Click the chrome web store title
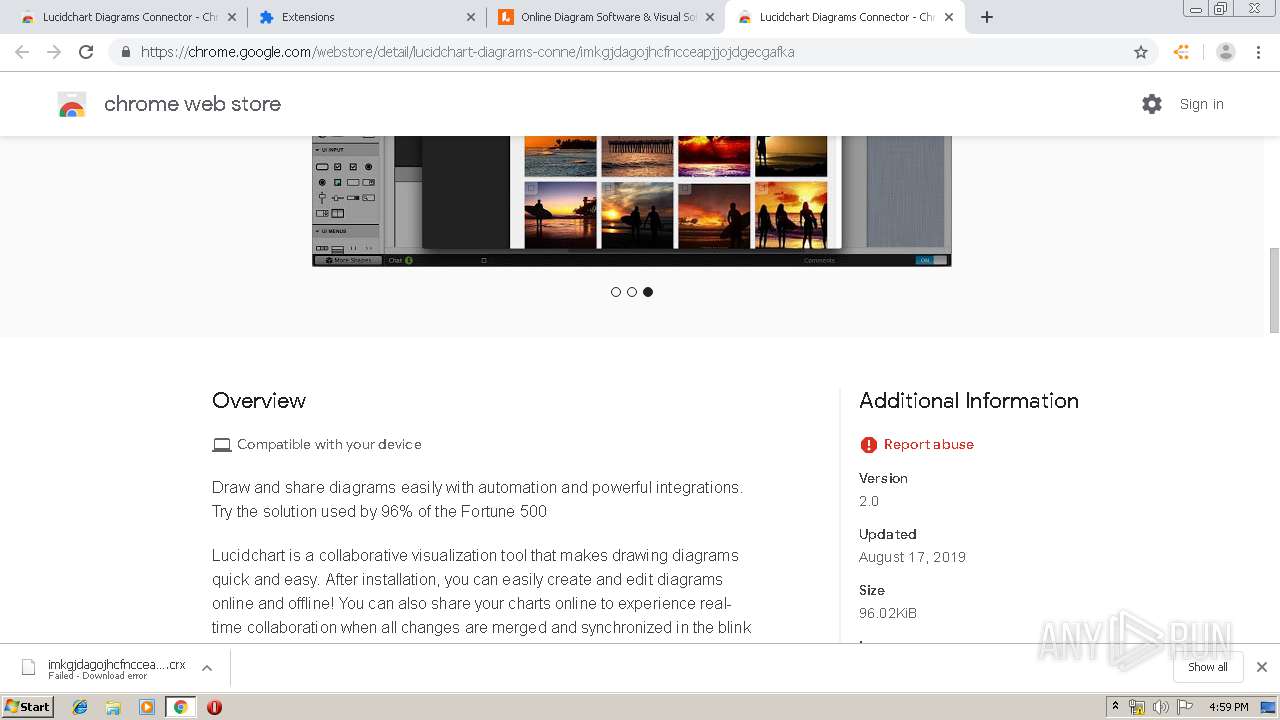This screenshot has height=720, width=1280. 192,104
